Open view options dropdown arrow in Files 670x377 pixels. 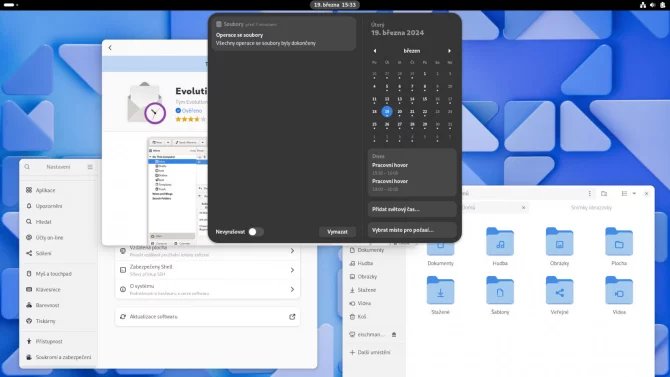click(634, 194)
